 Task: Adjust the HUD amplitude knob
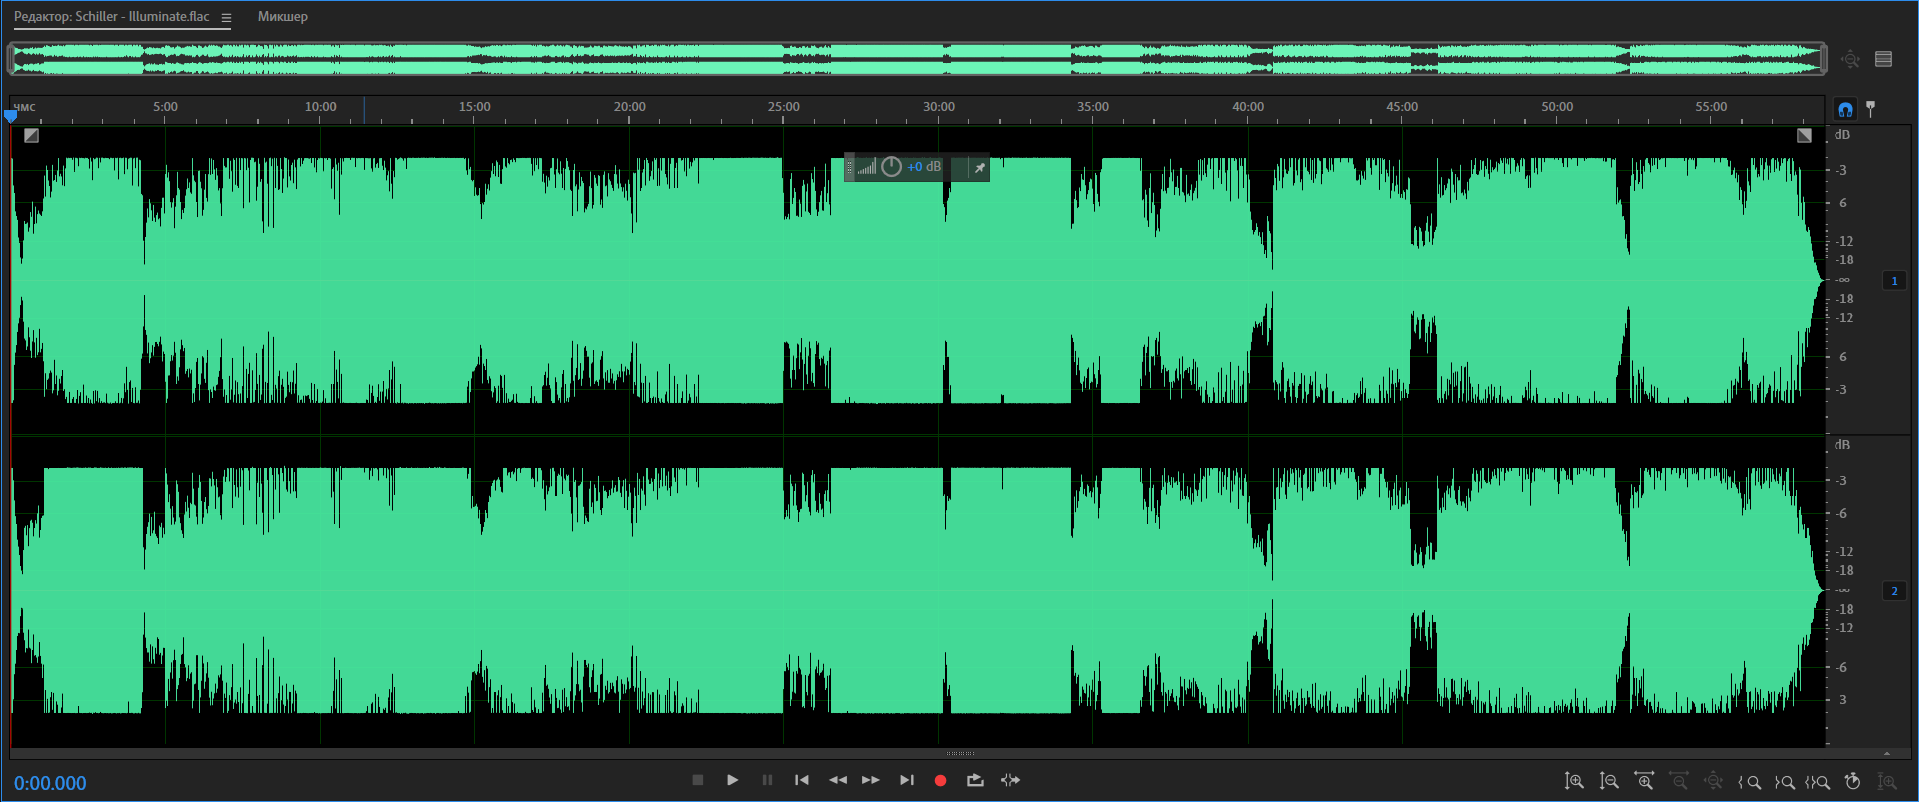(891, 167)
